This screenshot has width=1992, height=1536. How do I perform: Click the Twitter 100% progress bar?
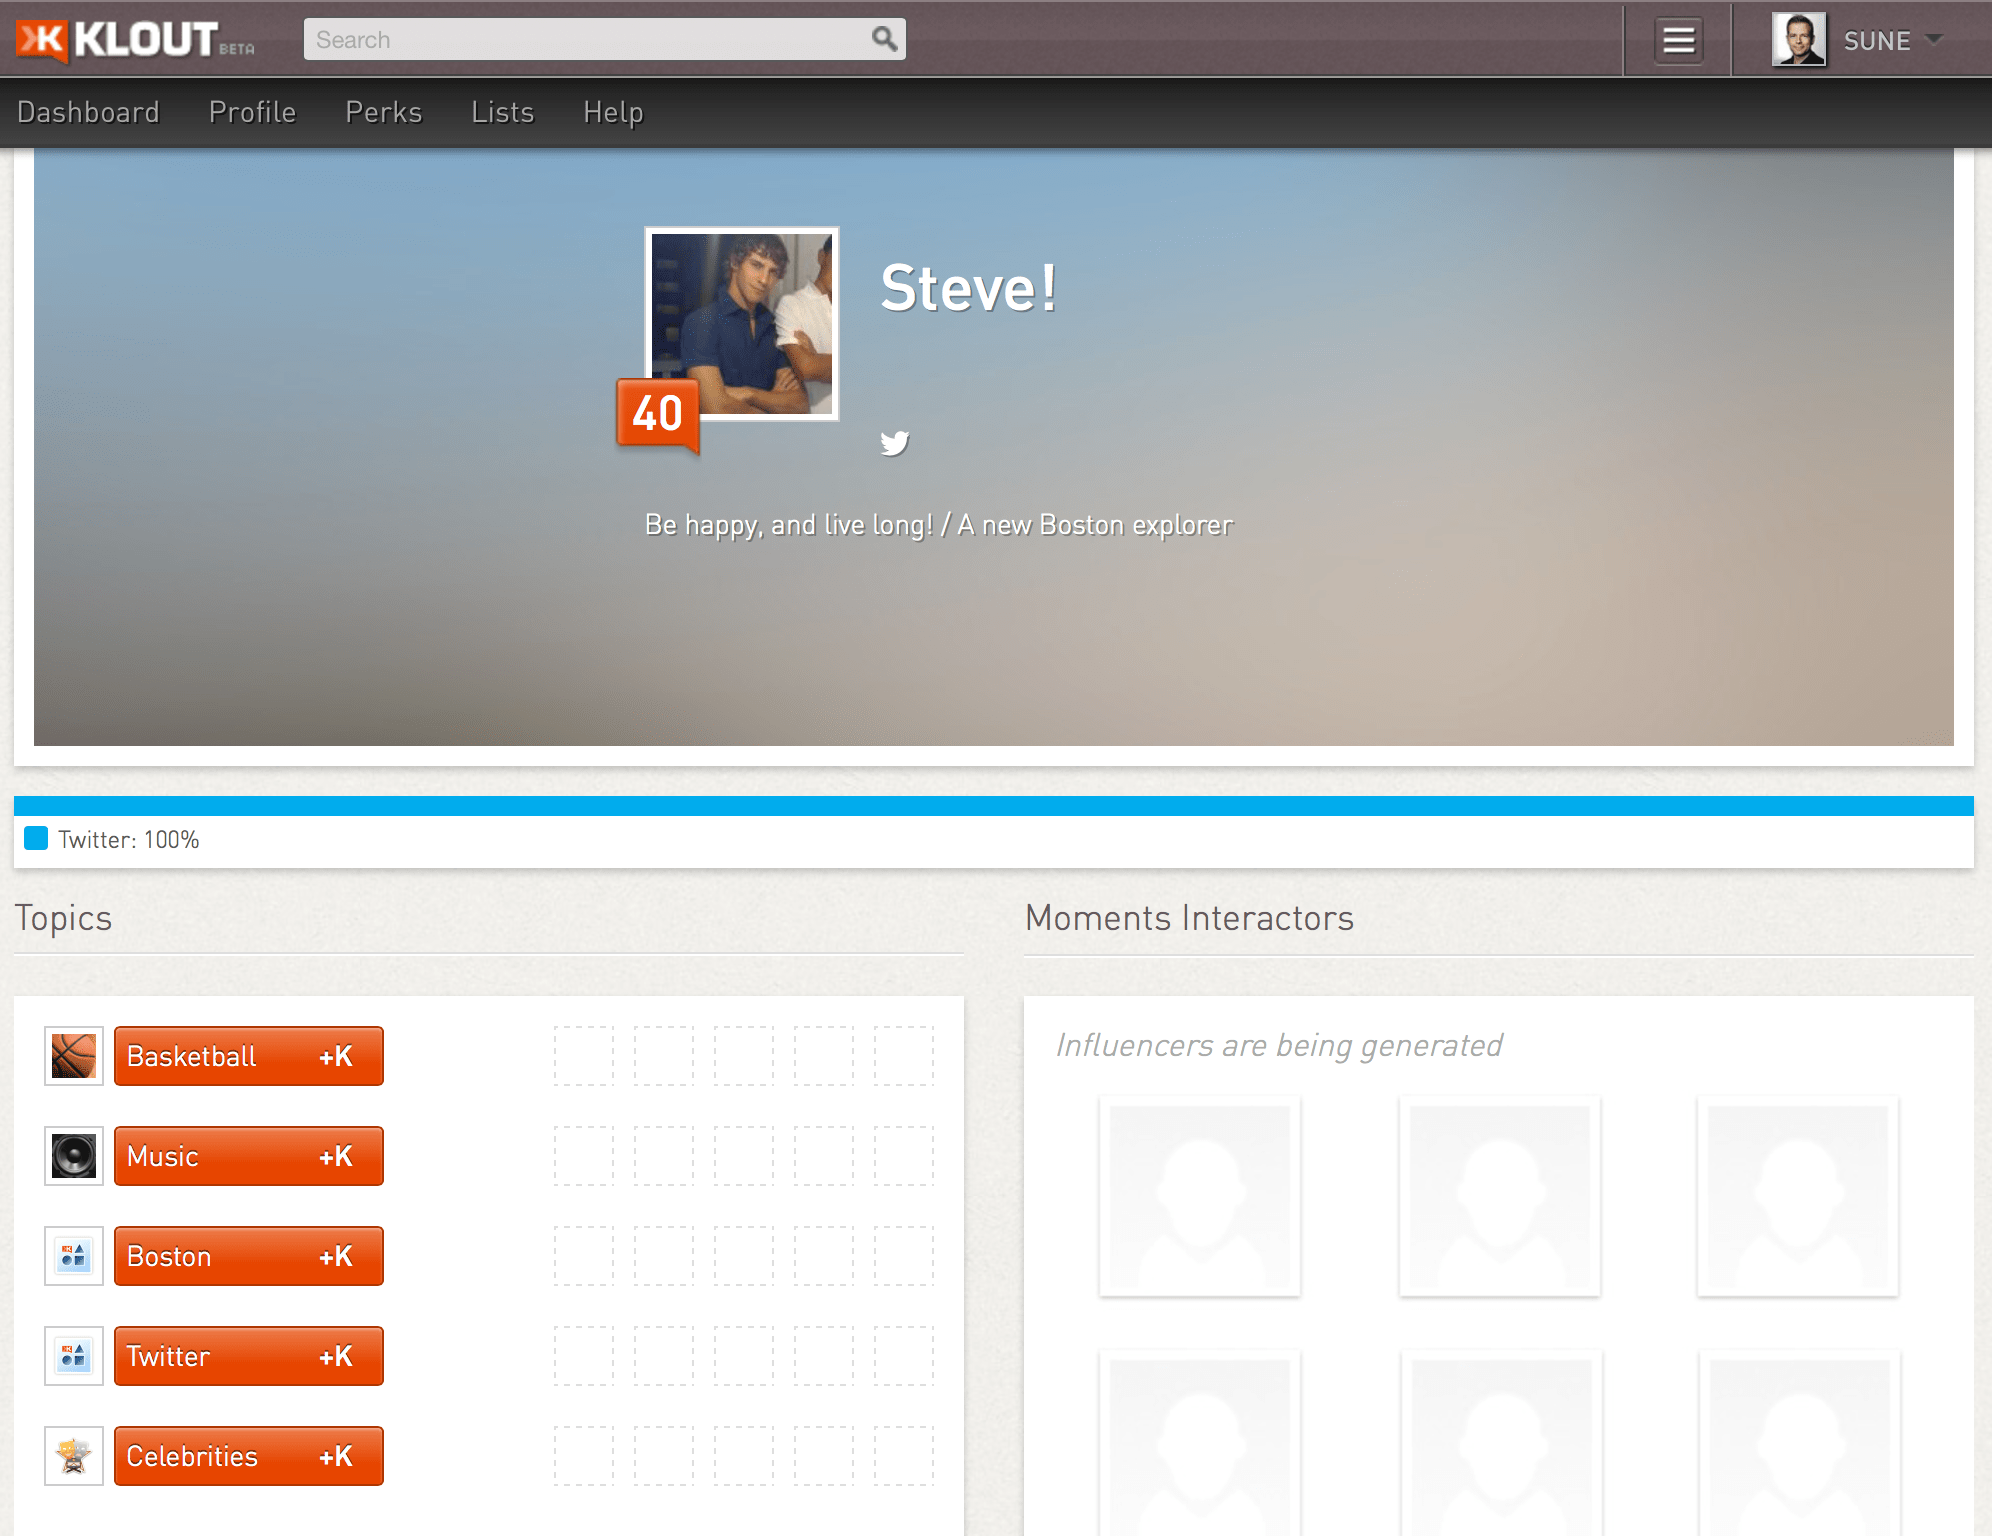pyautogui.click(x=996, y=803)
